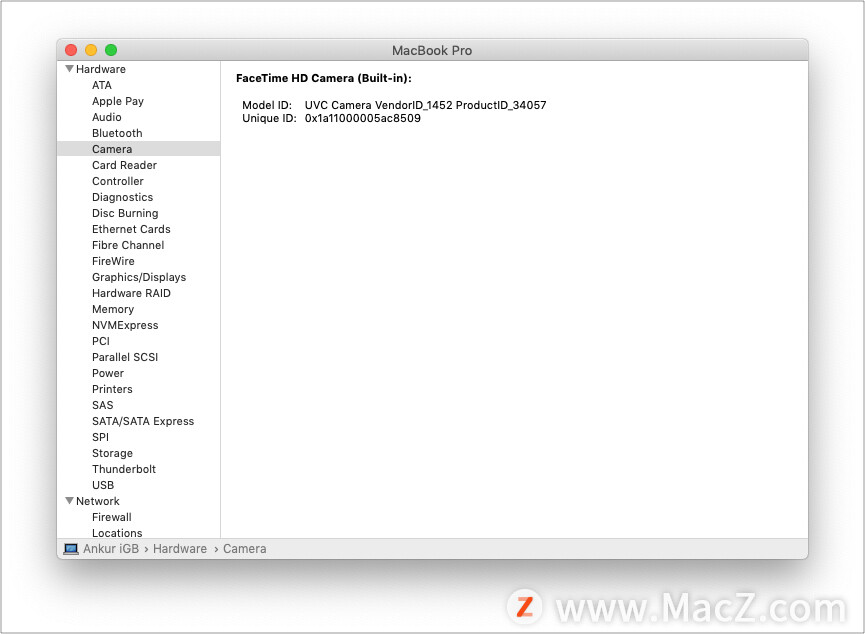Screen dimensions: 865x634
Task: Click the 0x1a11000005ac8509 value
Action: coord(362,118)
